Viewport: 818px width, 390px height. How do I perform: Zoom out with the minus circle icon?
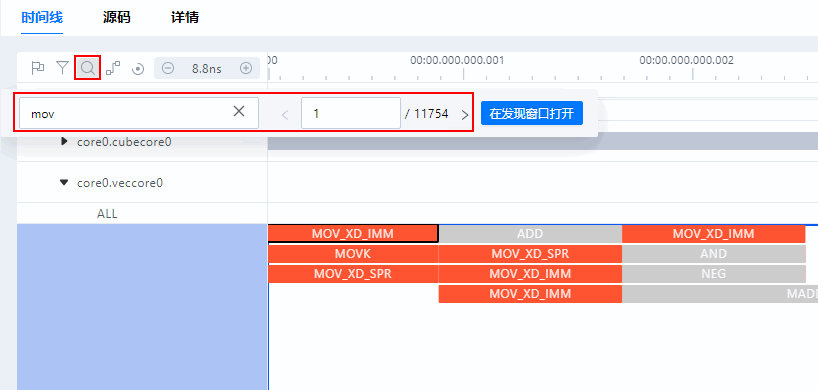click(x=167, y=68)
